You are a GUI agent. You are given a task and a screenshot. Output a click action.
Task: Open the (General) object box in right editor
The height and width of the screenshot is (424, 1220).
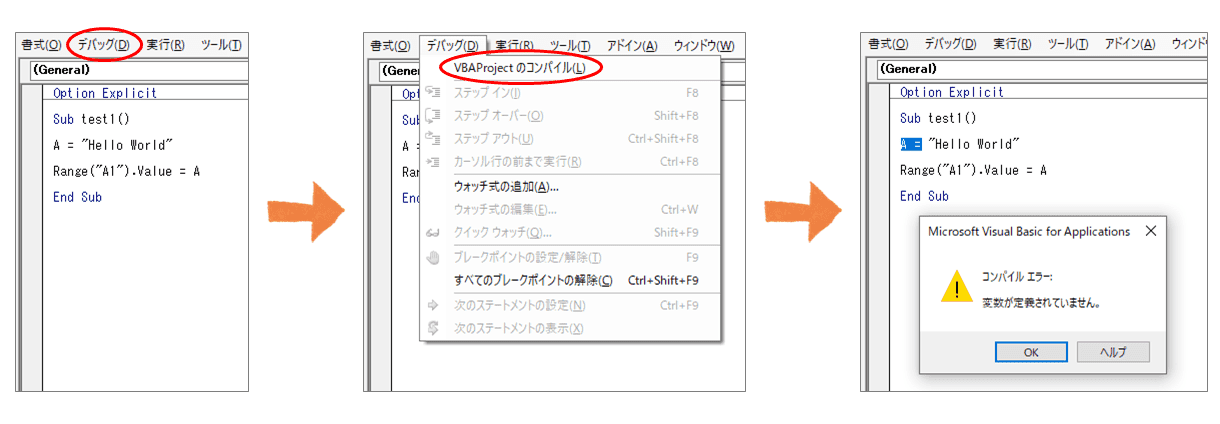point(1042,69)
